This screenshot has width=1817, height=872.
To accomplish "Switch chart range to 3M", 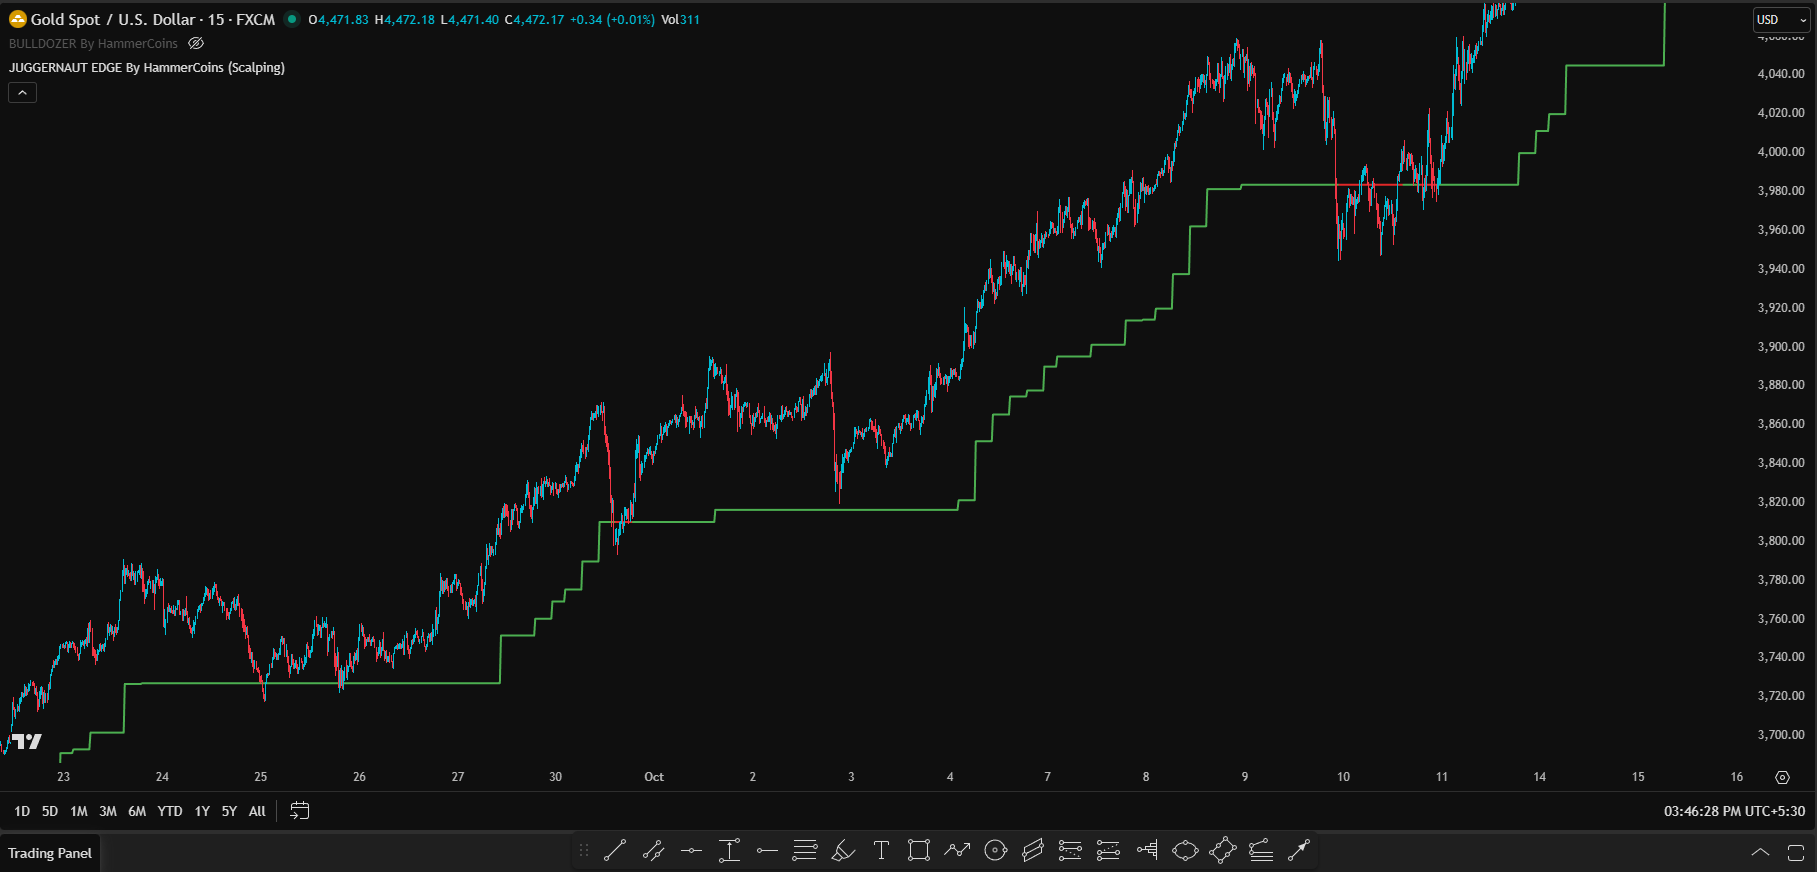I will click(108, 811).
